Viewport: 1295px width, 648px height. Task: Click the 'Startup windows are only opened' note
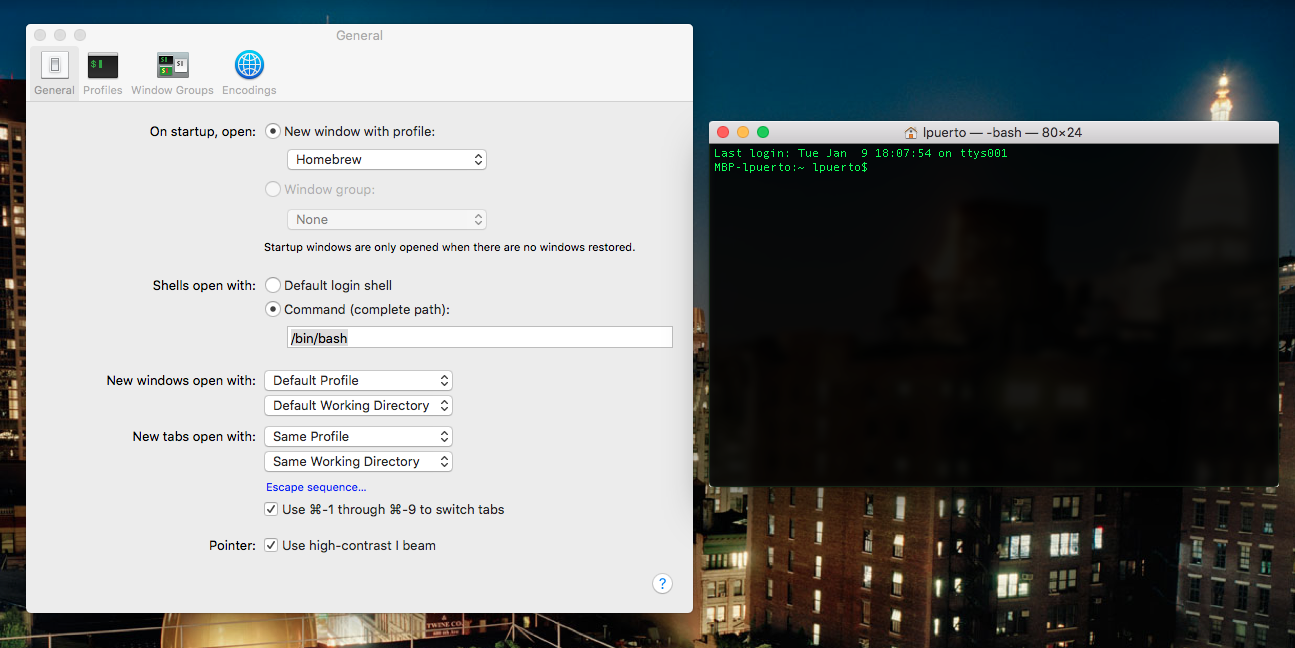coord(449,247)
